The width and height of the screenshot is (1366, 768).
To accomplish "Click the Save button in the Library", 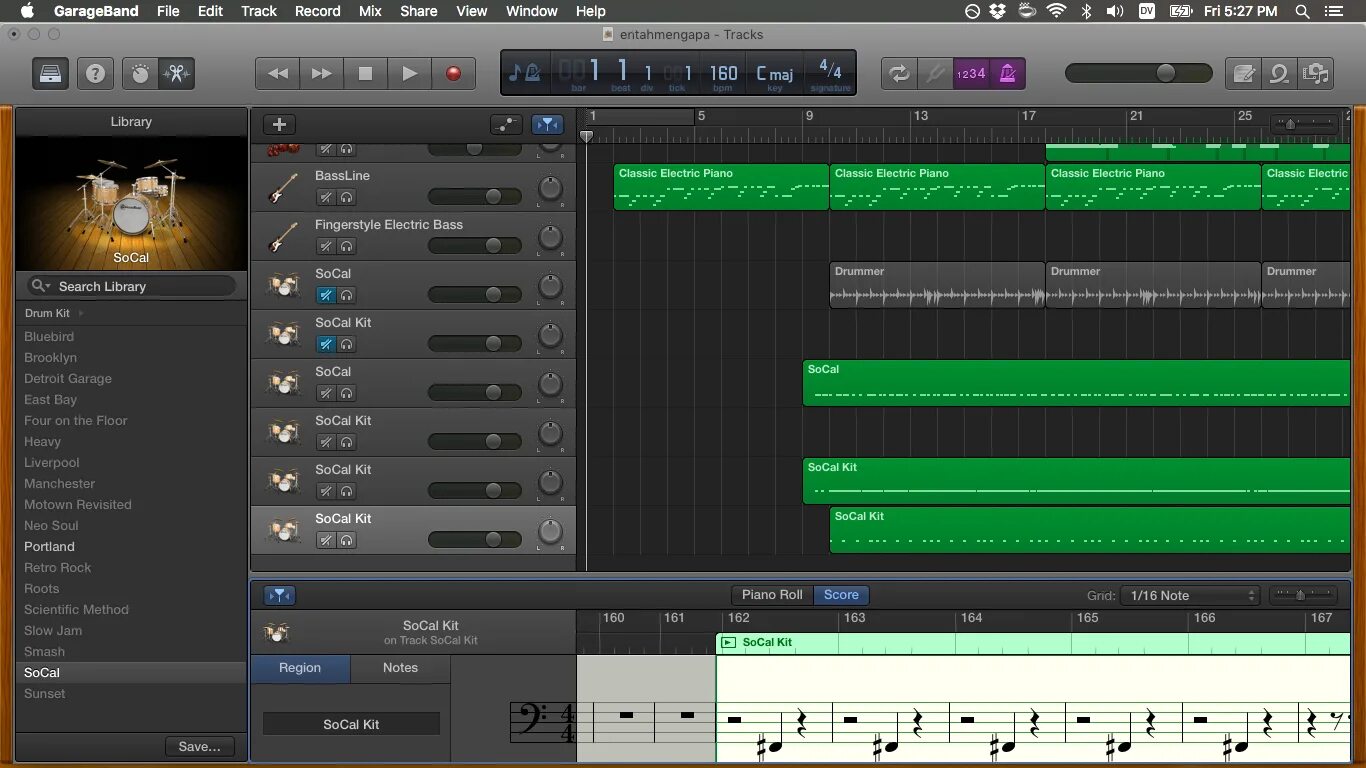I will coord(199,746).
